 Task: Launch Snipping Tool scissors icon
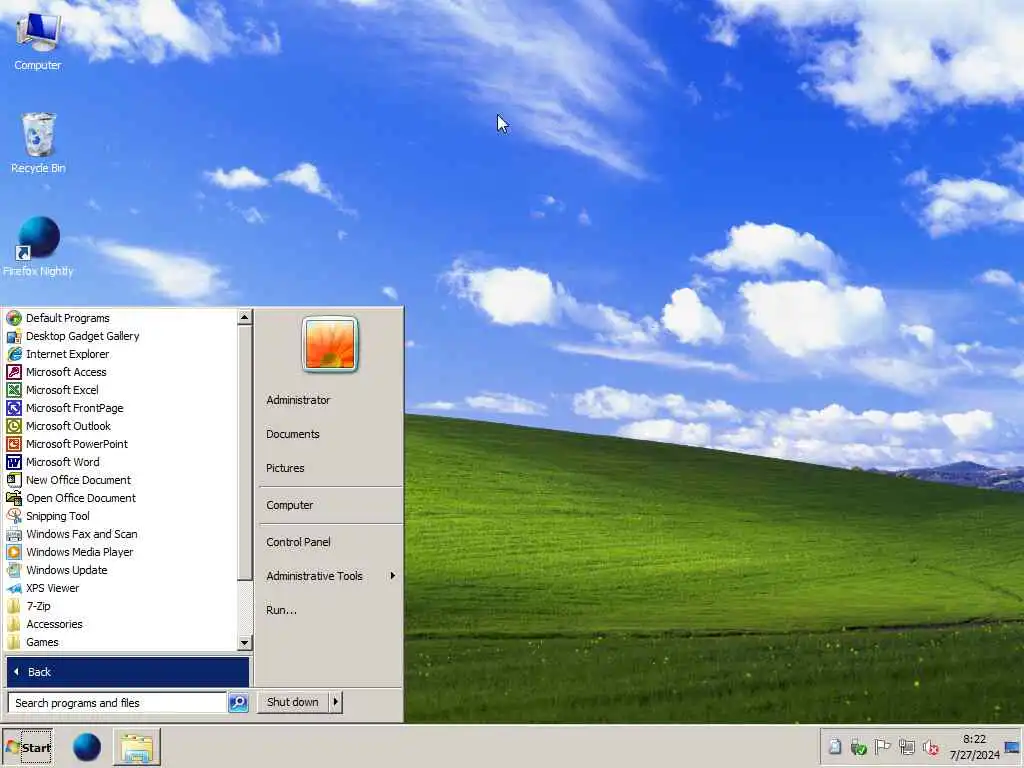point(14,516)
